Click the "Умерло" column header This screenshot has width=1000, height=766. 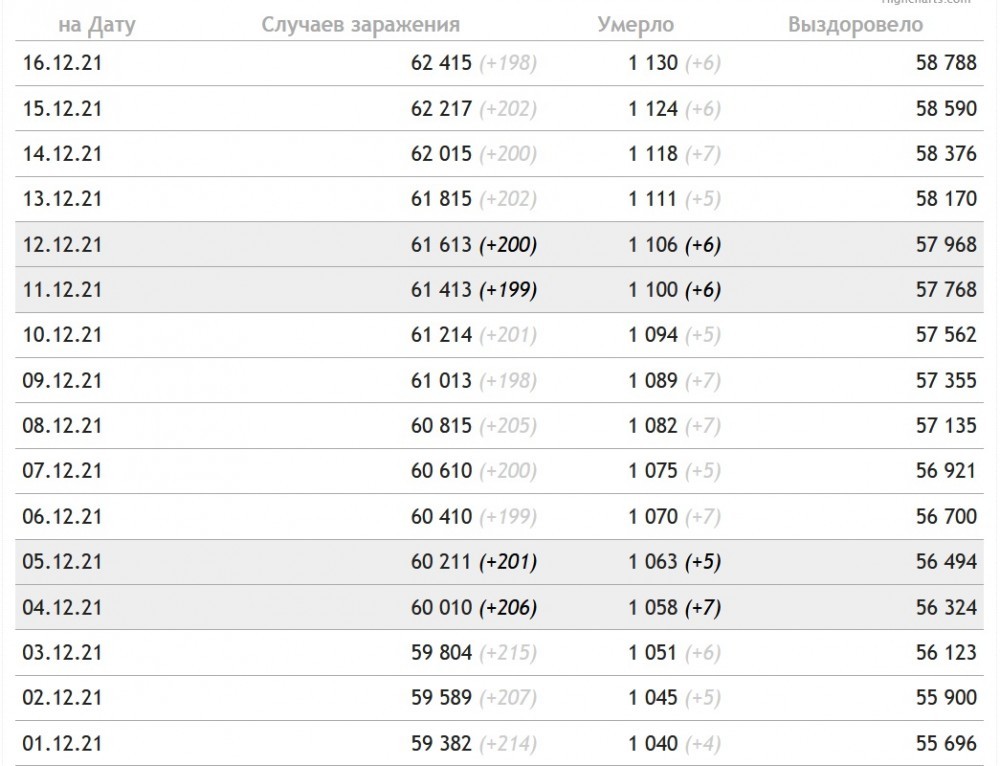[635, 24]
